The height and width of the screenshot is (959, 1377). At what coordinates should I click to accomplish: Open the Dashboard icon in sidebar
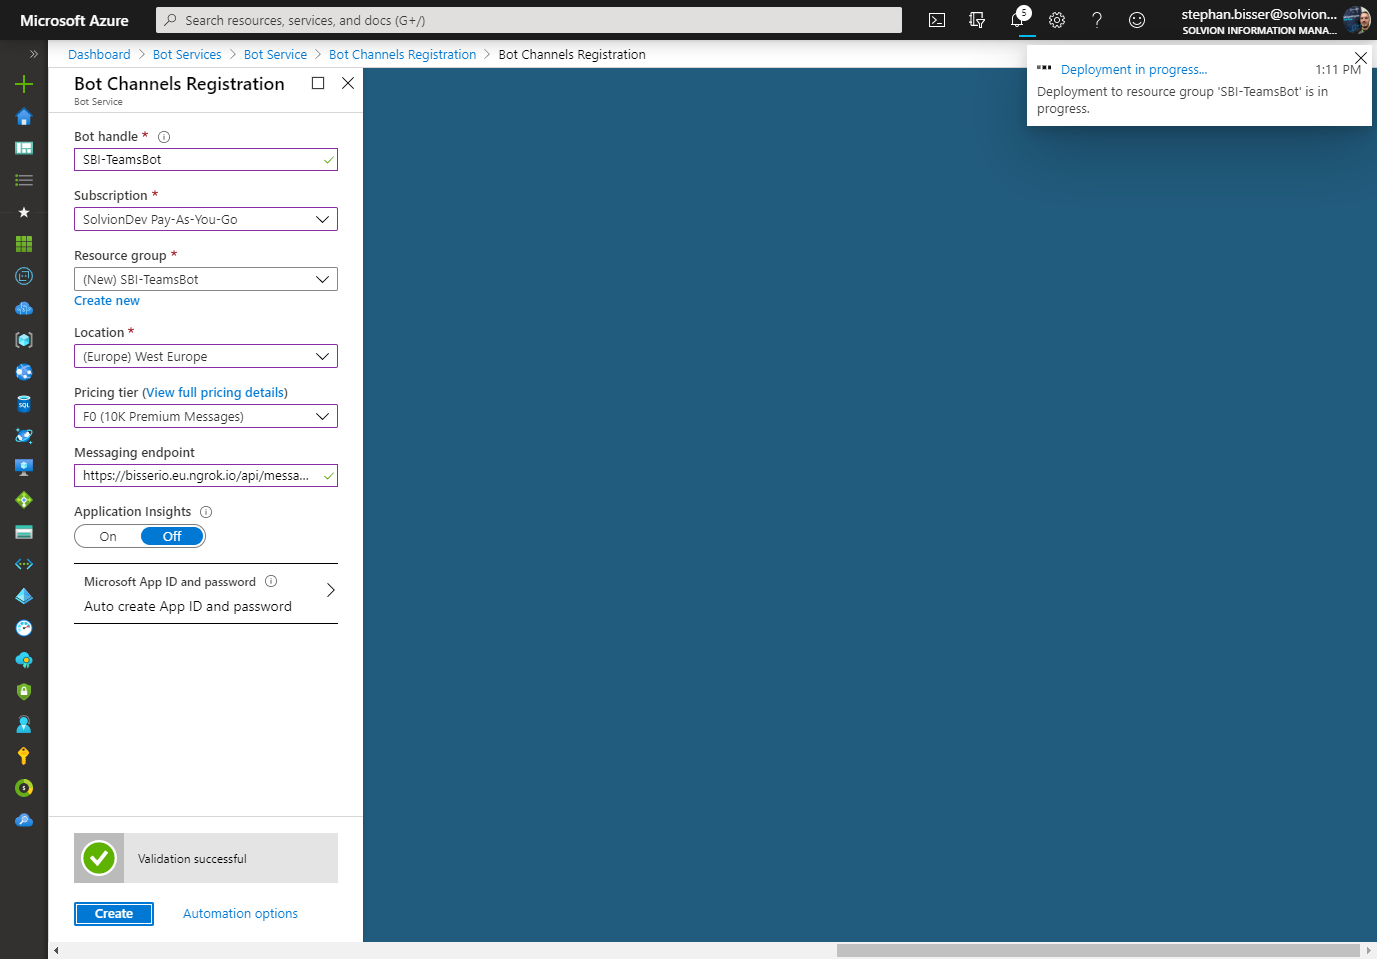point(24,148)
